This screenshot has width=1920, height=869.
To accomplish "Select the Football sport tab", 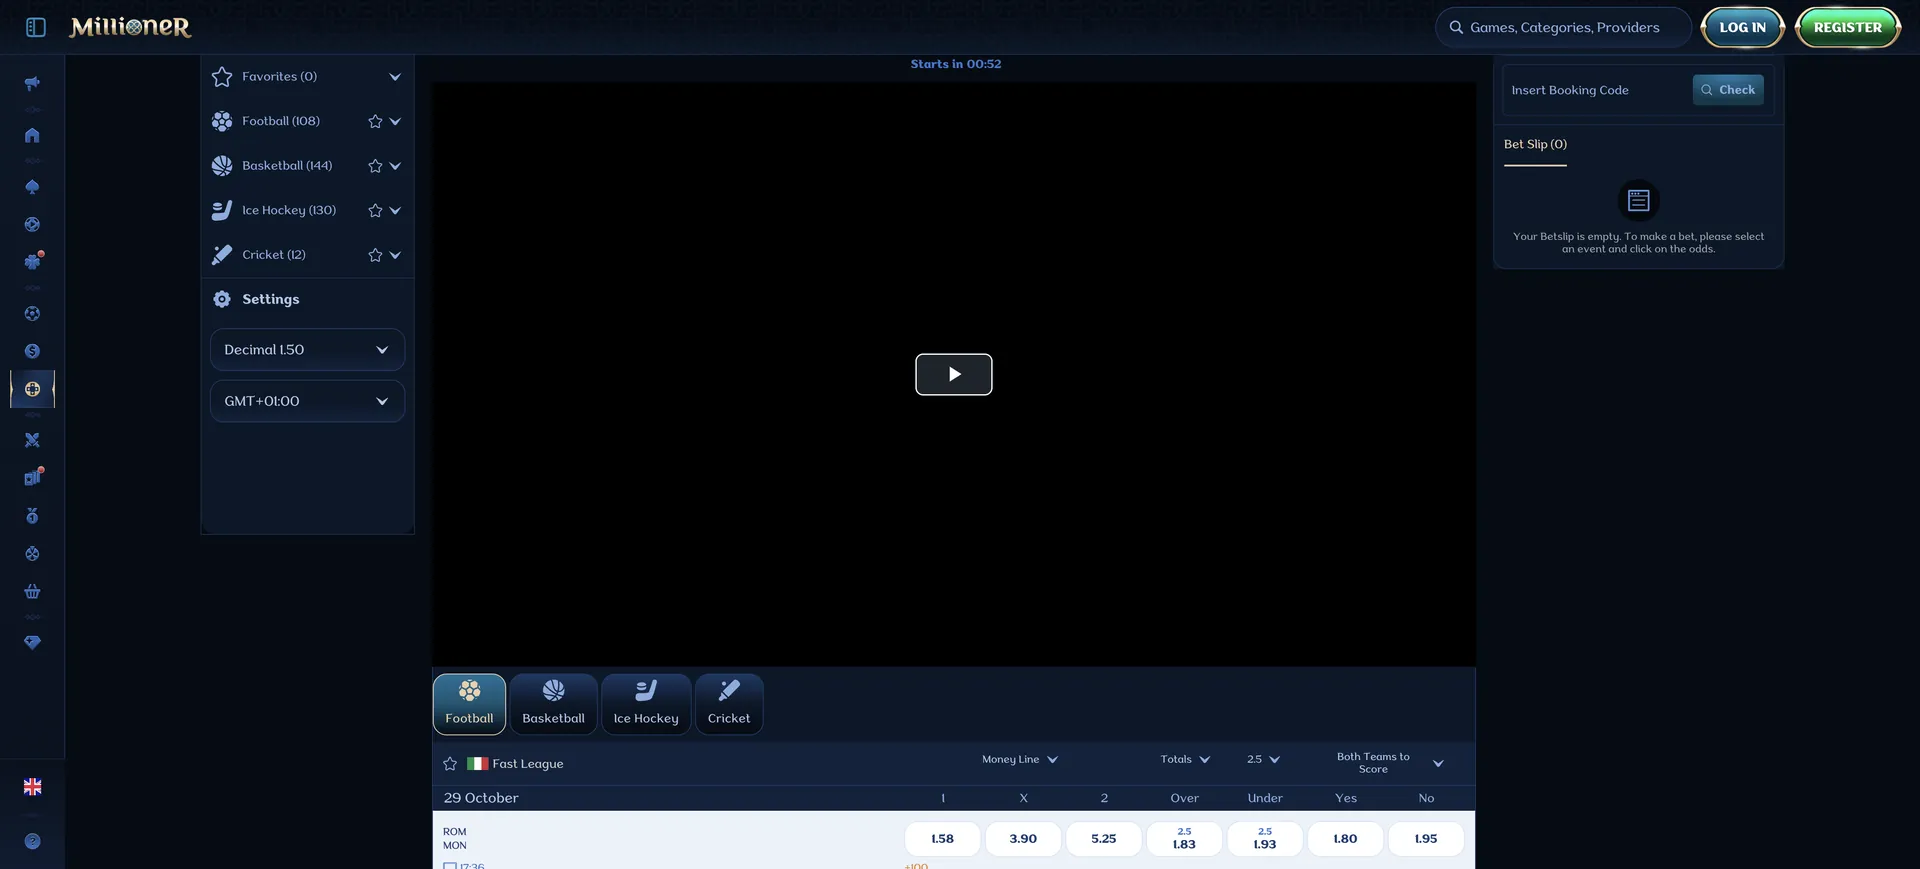I will pos(469,704).
